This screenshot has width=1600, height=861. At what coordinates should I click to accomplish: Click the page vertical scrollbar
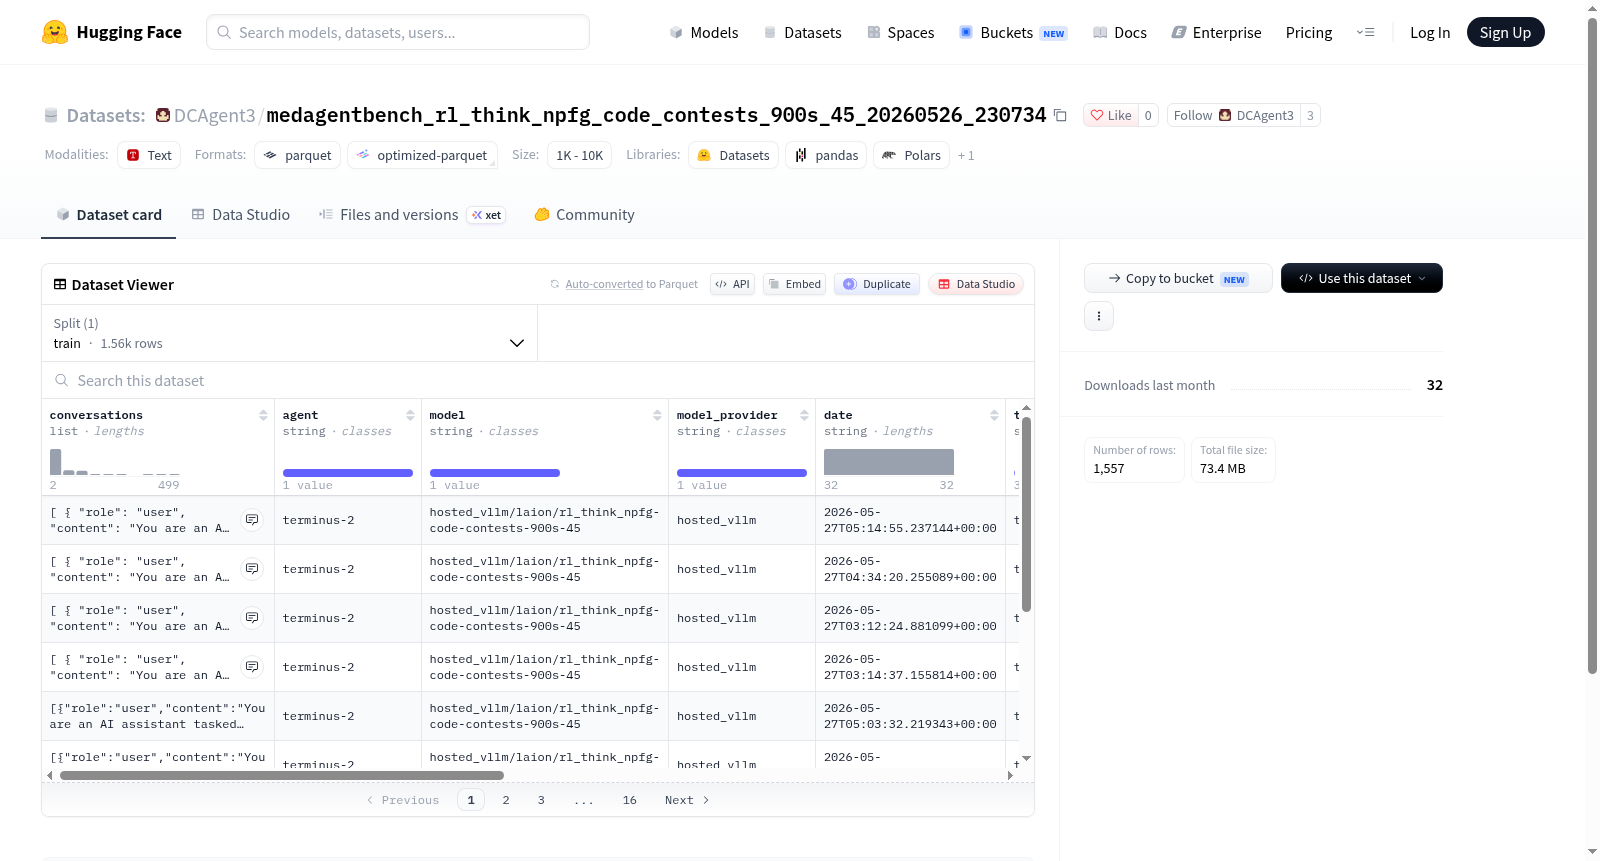[1592, 345]
